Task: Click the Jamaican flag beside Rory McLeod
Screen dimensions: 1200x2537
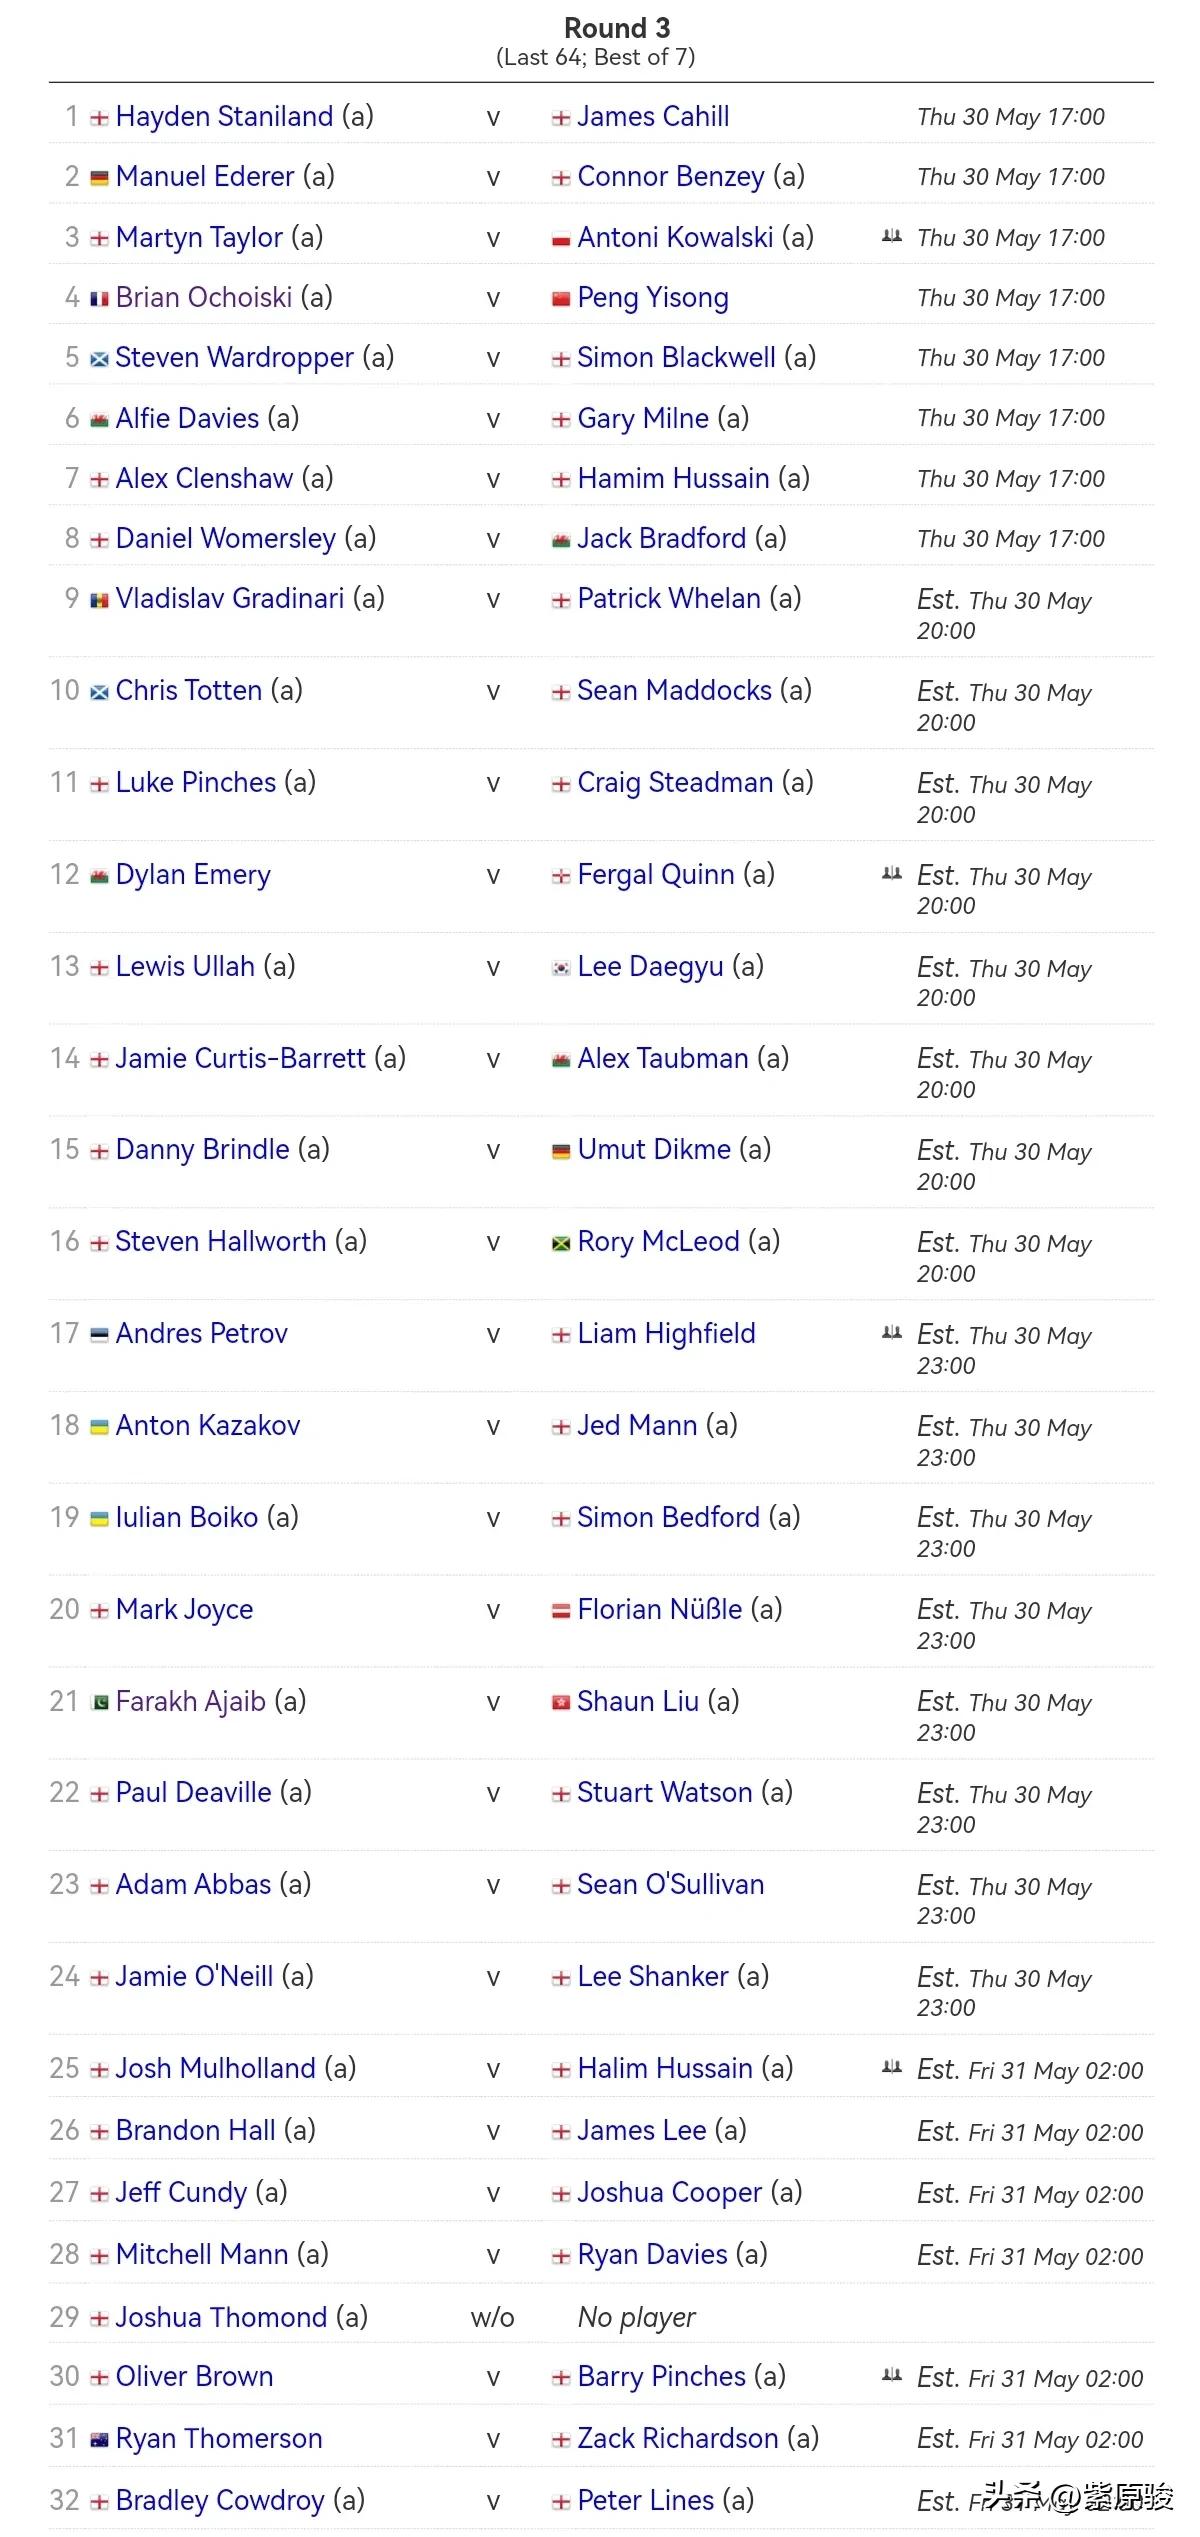Action: pos(561,1243)
